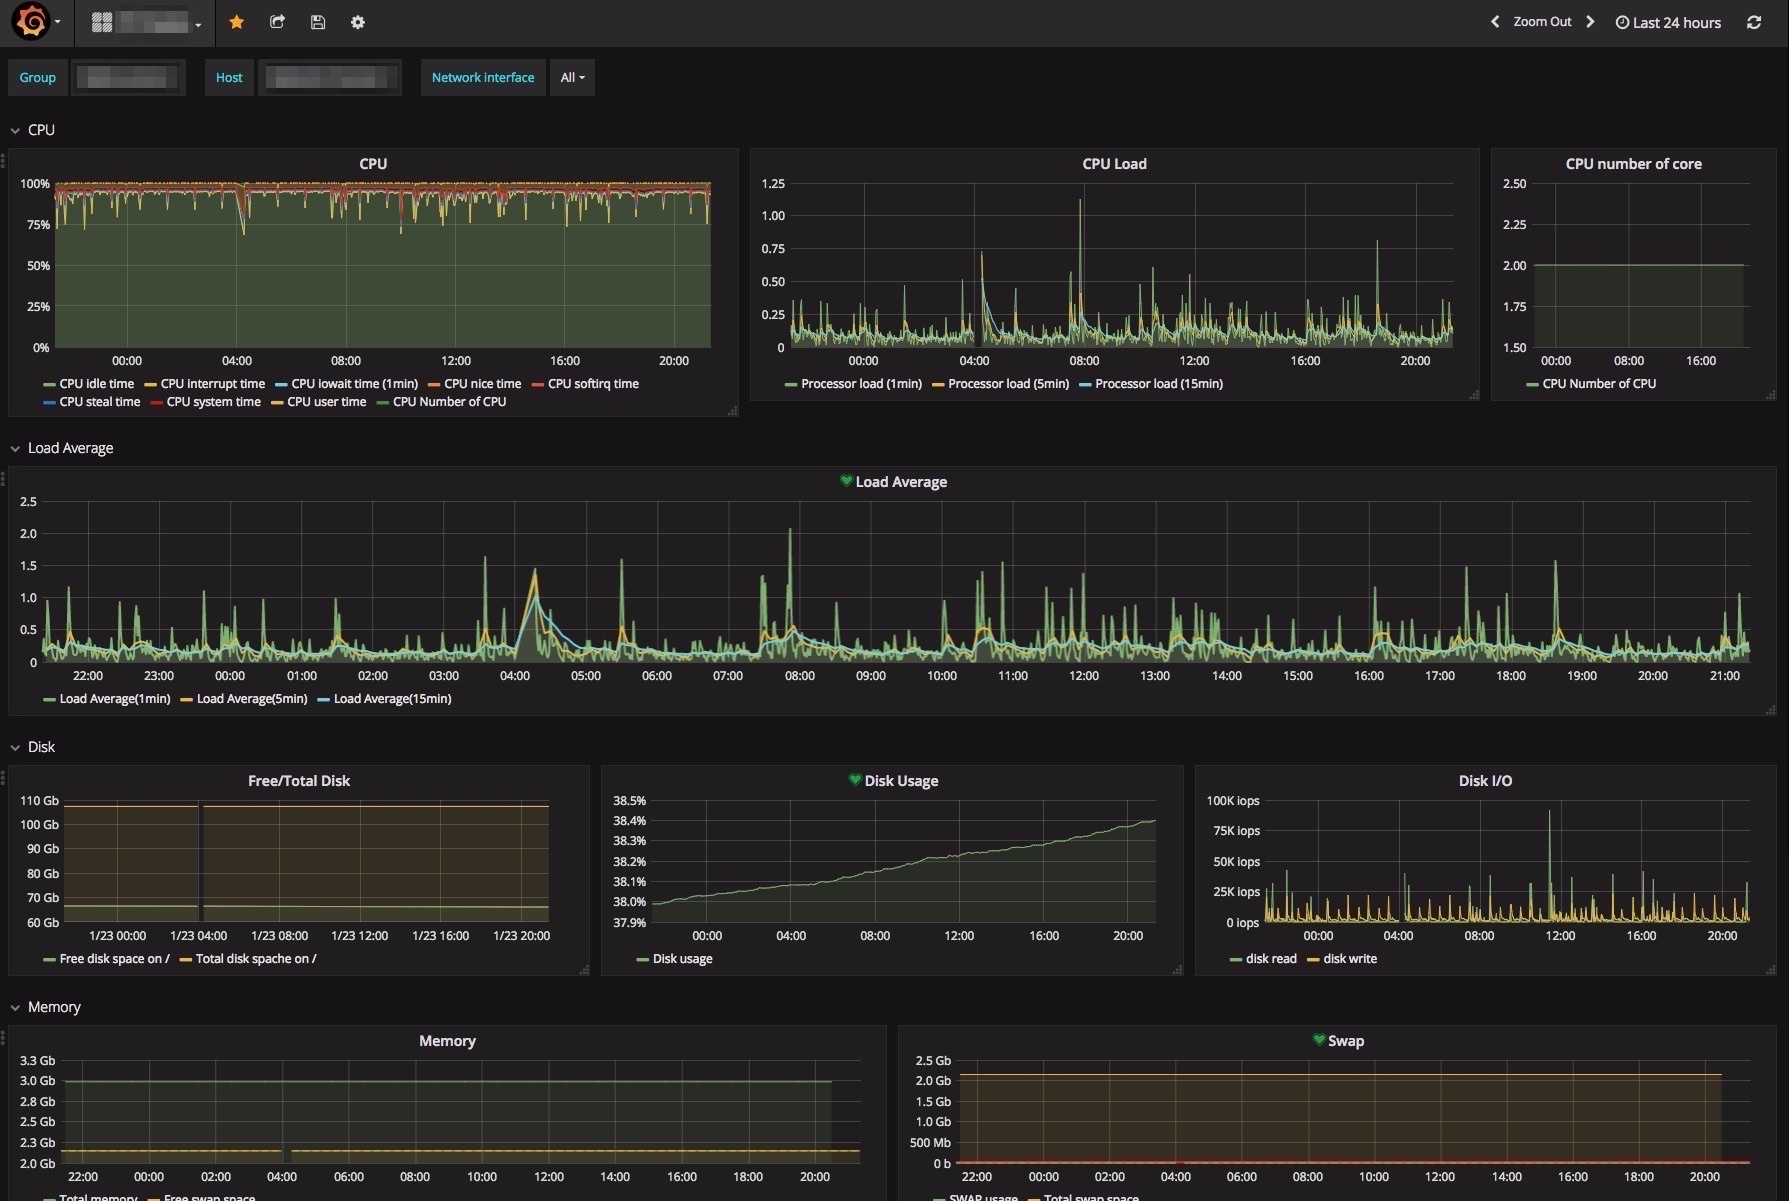Screen dimensions: 1789x1201
Task: Toggle disk write series in Disk I/O legend
Action: tap(1349, 959)
